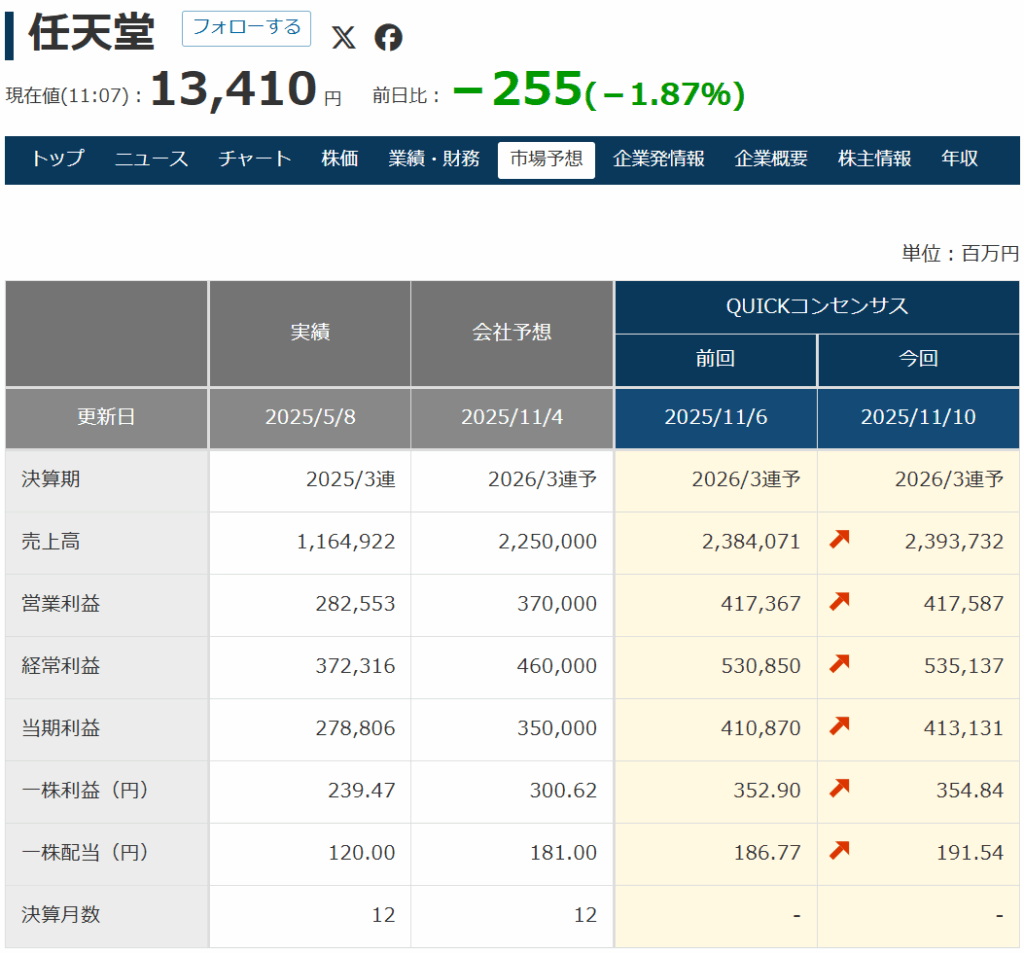The image size is (1024, 953).
Task: Click the up arrow beside 一株利益 354.84
Action: pyautogui.click(x=840, y=789)
